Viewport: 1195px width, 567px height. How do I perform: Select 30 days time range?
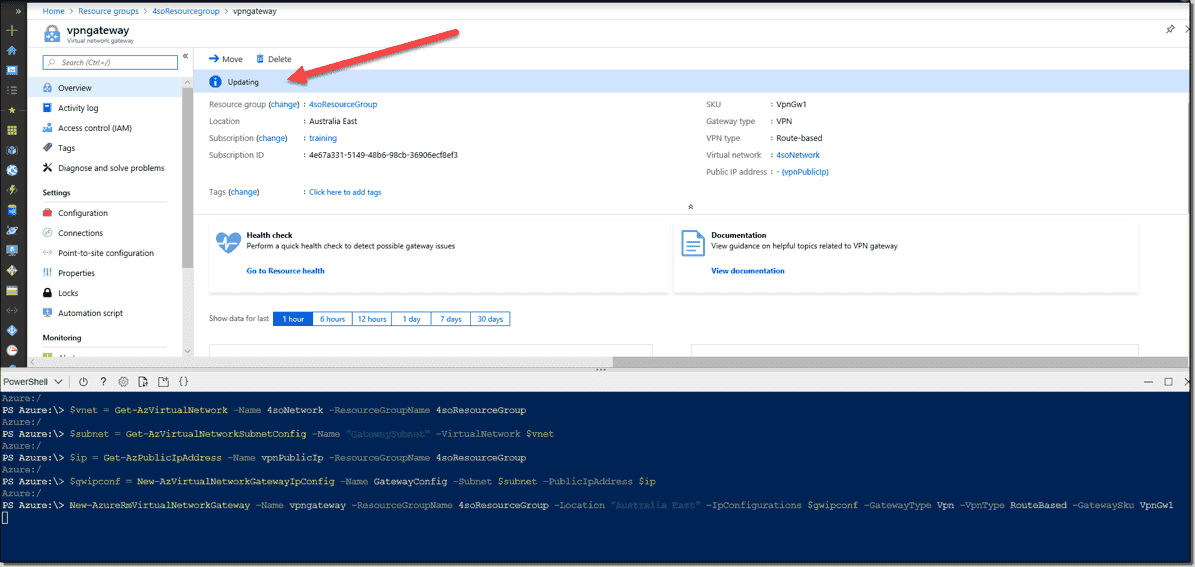click(490, 319)
